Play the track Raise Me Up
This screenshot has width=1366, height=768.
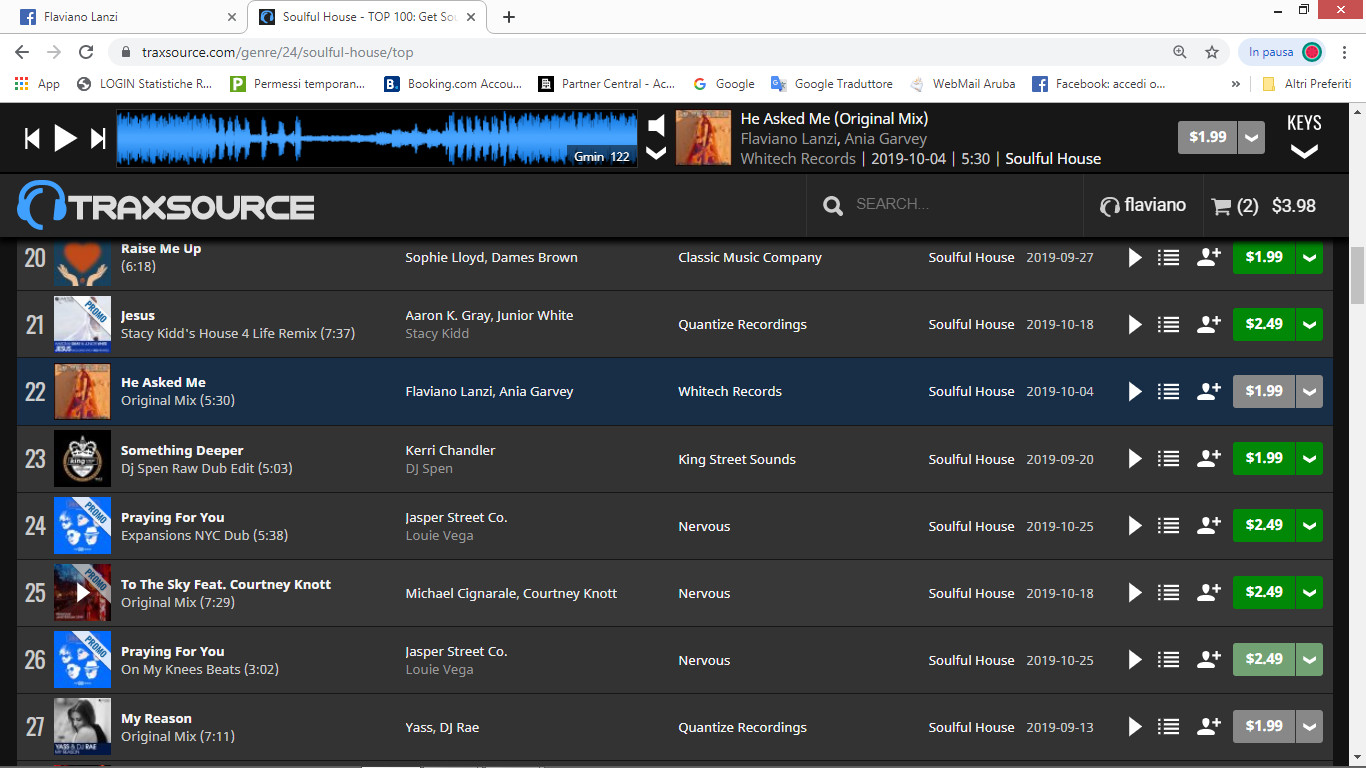point(1135,258)
